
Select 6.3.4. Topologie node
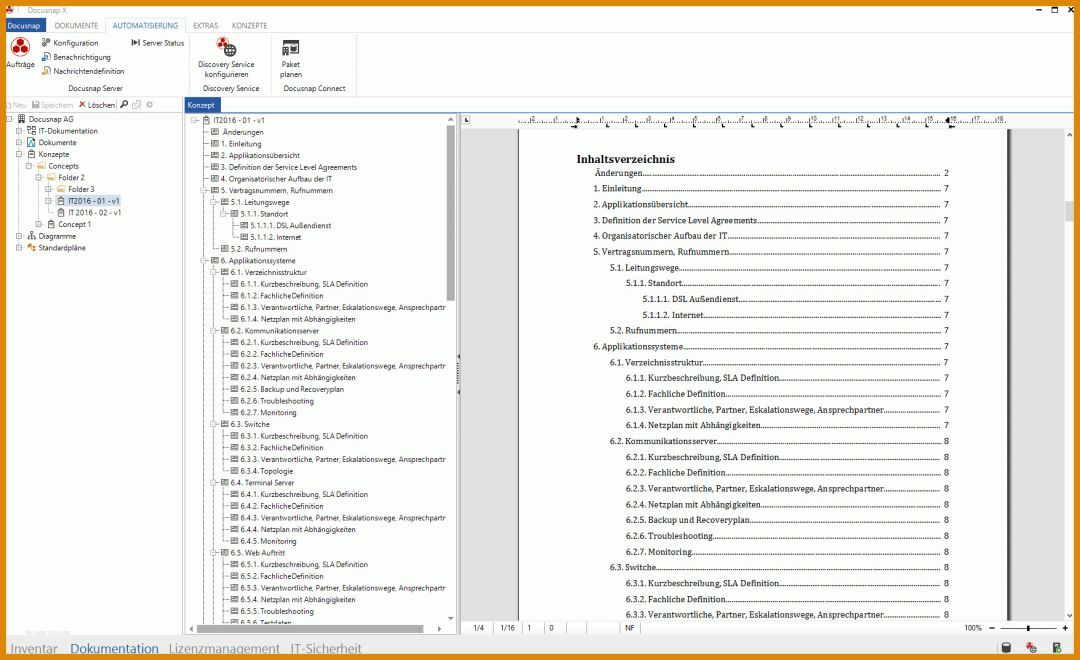pos(267,471)
